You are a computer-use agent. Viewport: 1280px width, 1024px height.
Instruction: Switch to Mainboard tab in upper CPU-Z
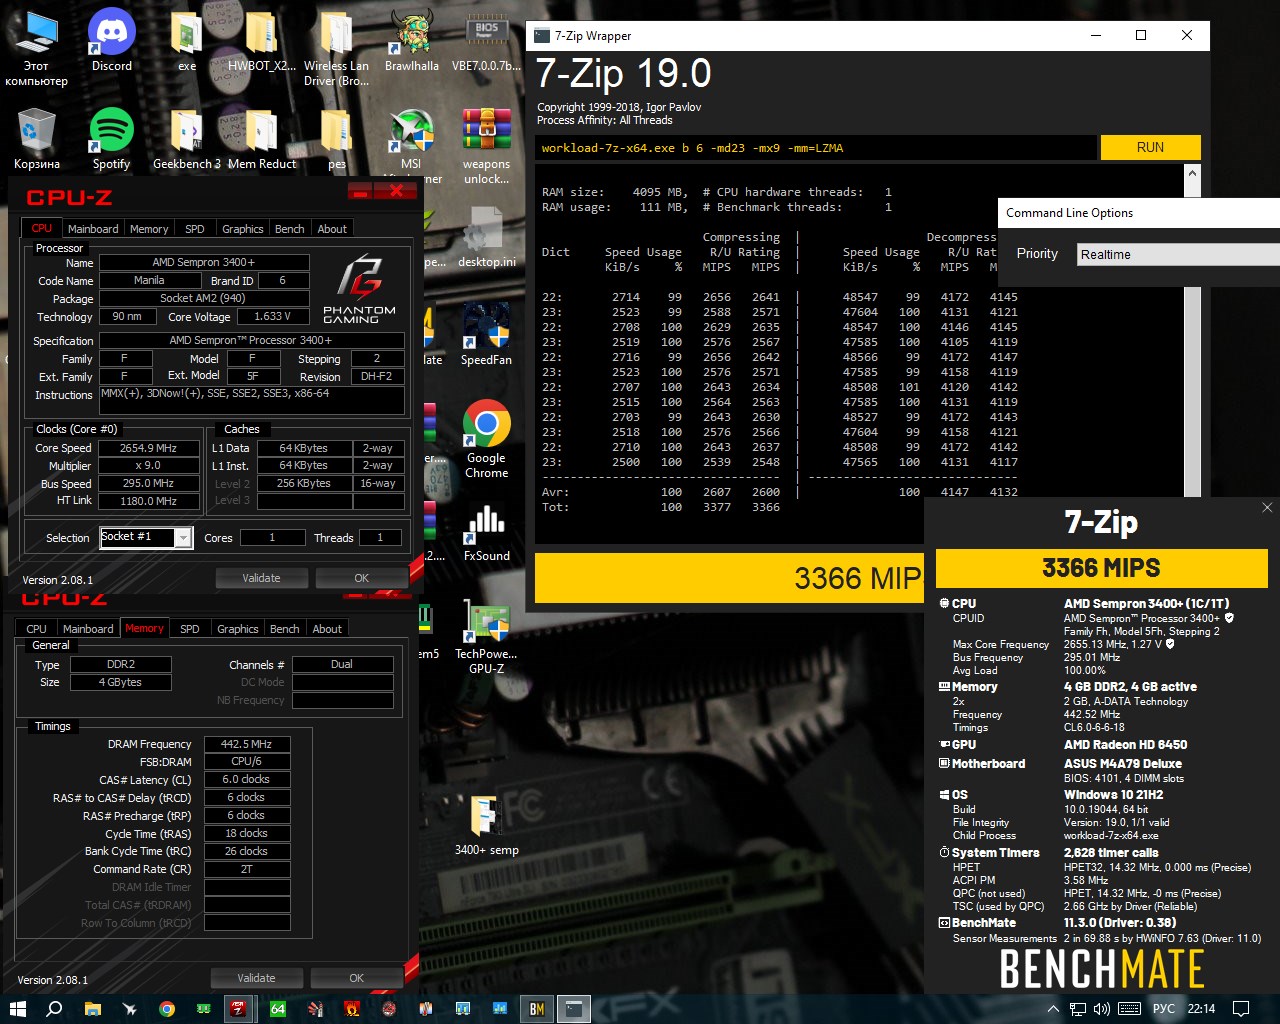coord(93,229)
